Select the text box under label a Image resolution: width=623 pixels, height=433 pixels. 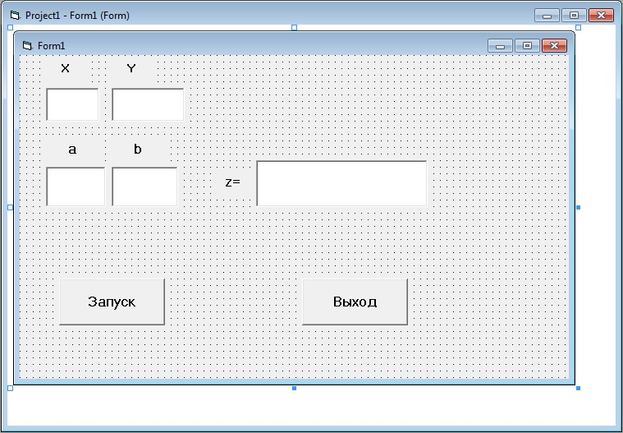(75, 187)
